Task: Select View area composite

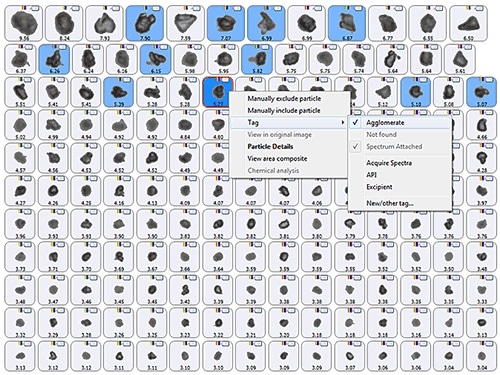Action: tap(288, 159)
